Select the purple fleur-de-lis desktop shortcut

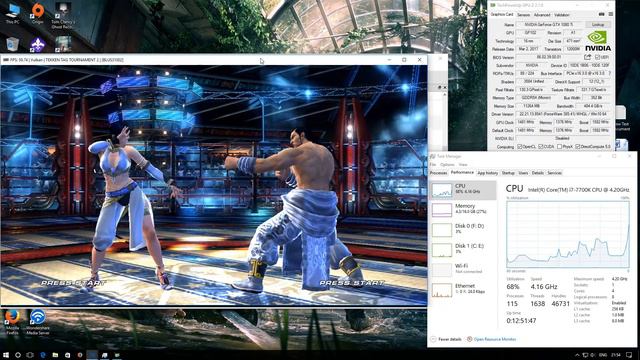pos(38,44)
